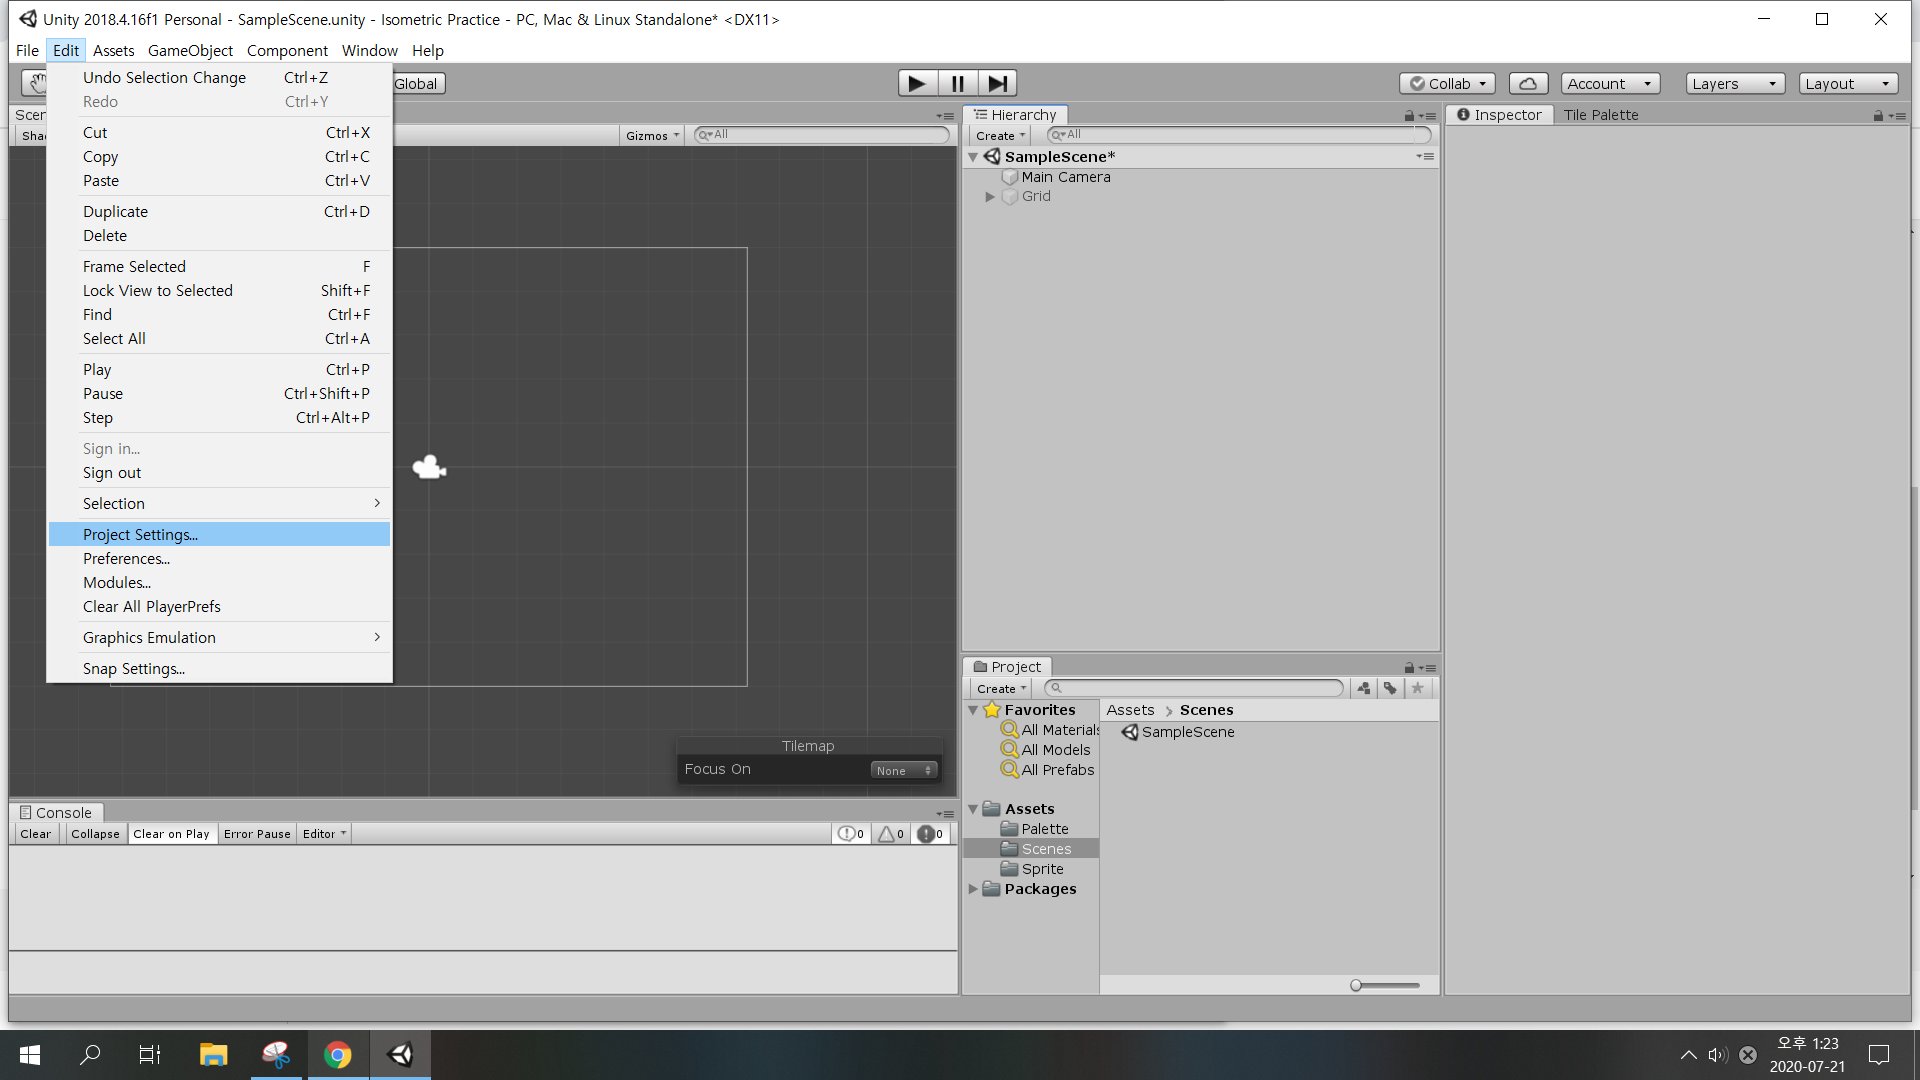Click the Play button in the toolbar

click(x=917, y=83)
